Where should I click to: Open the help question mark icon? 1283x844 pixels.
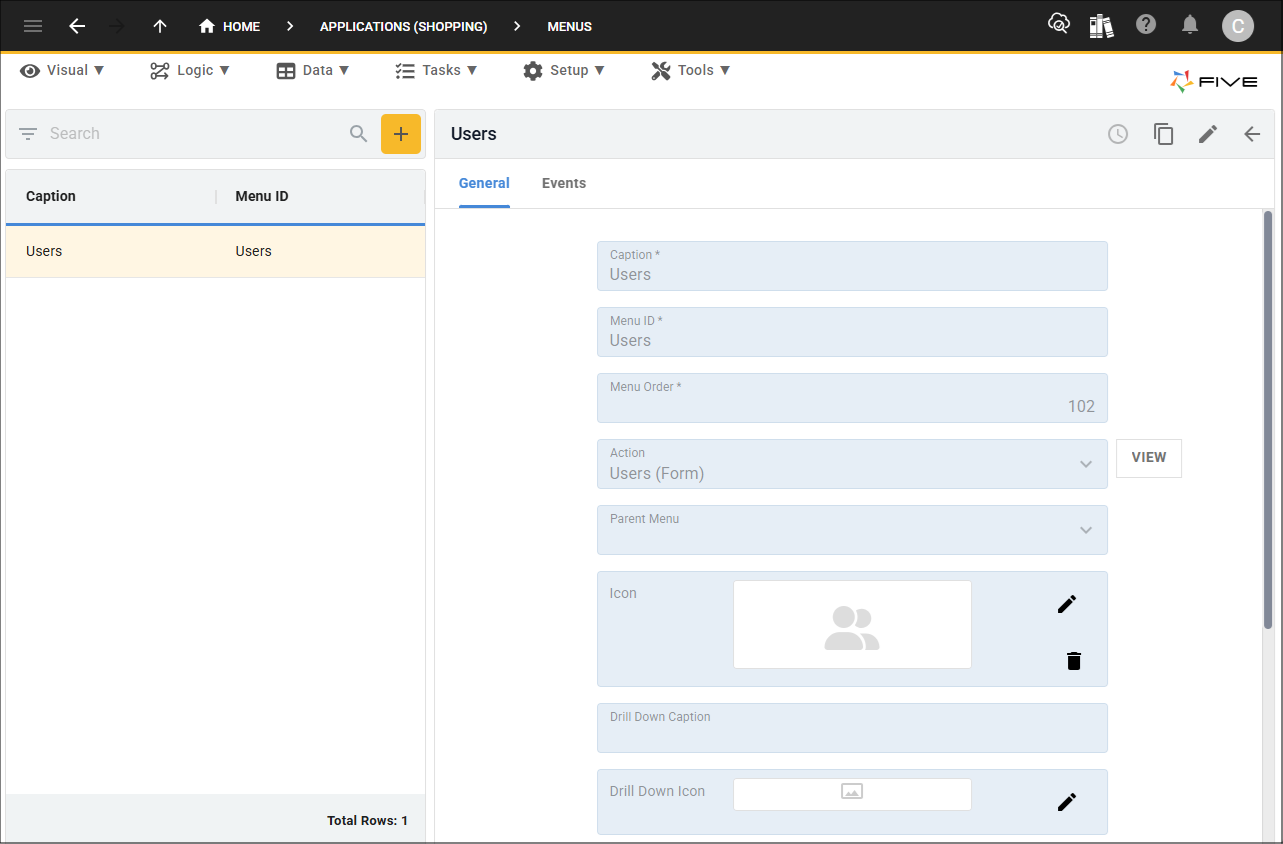[x=1146, y=25]
